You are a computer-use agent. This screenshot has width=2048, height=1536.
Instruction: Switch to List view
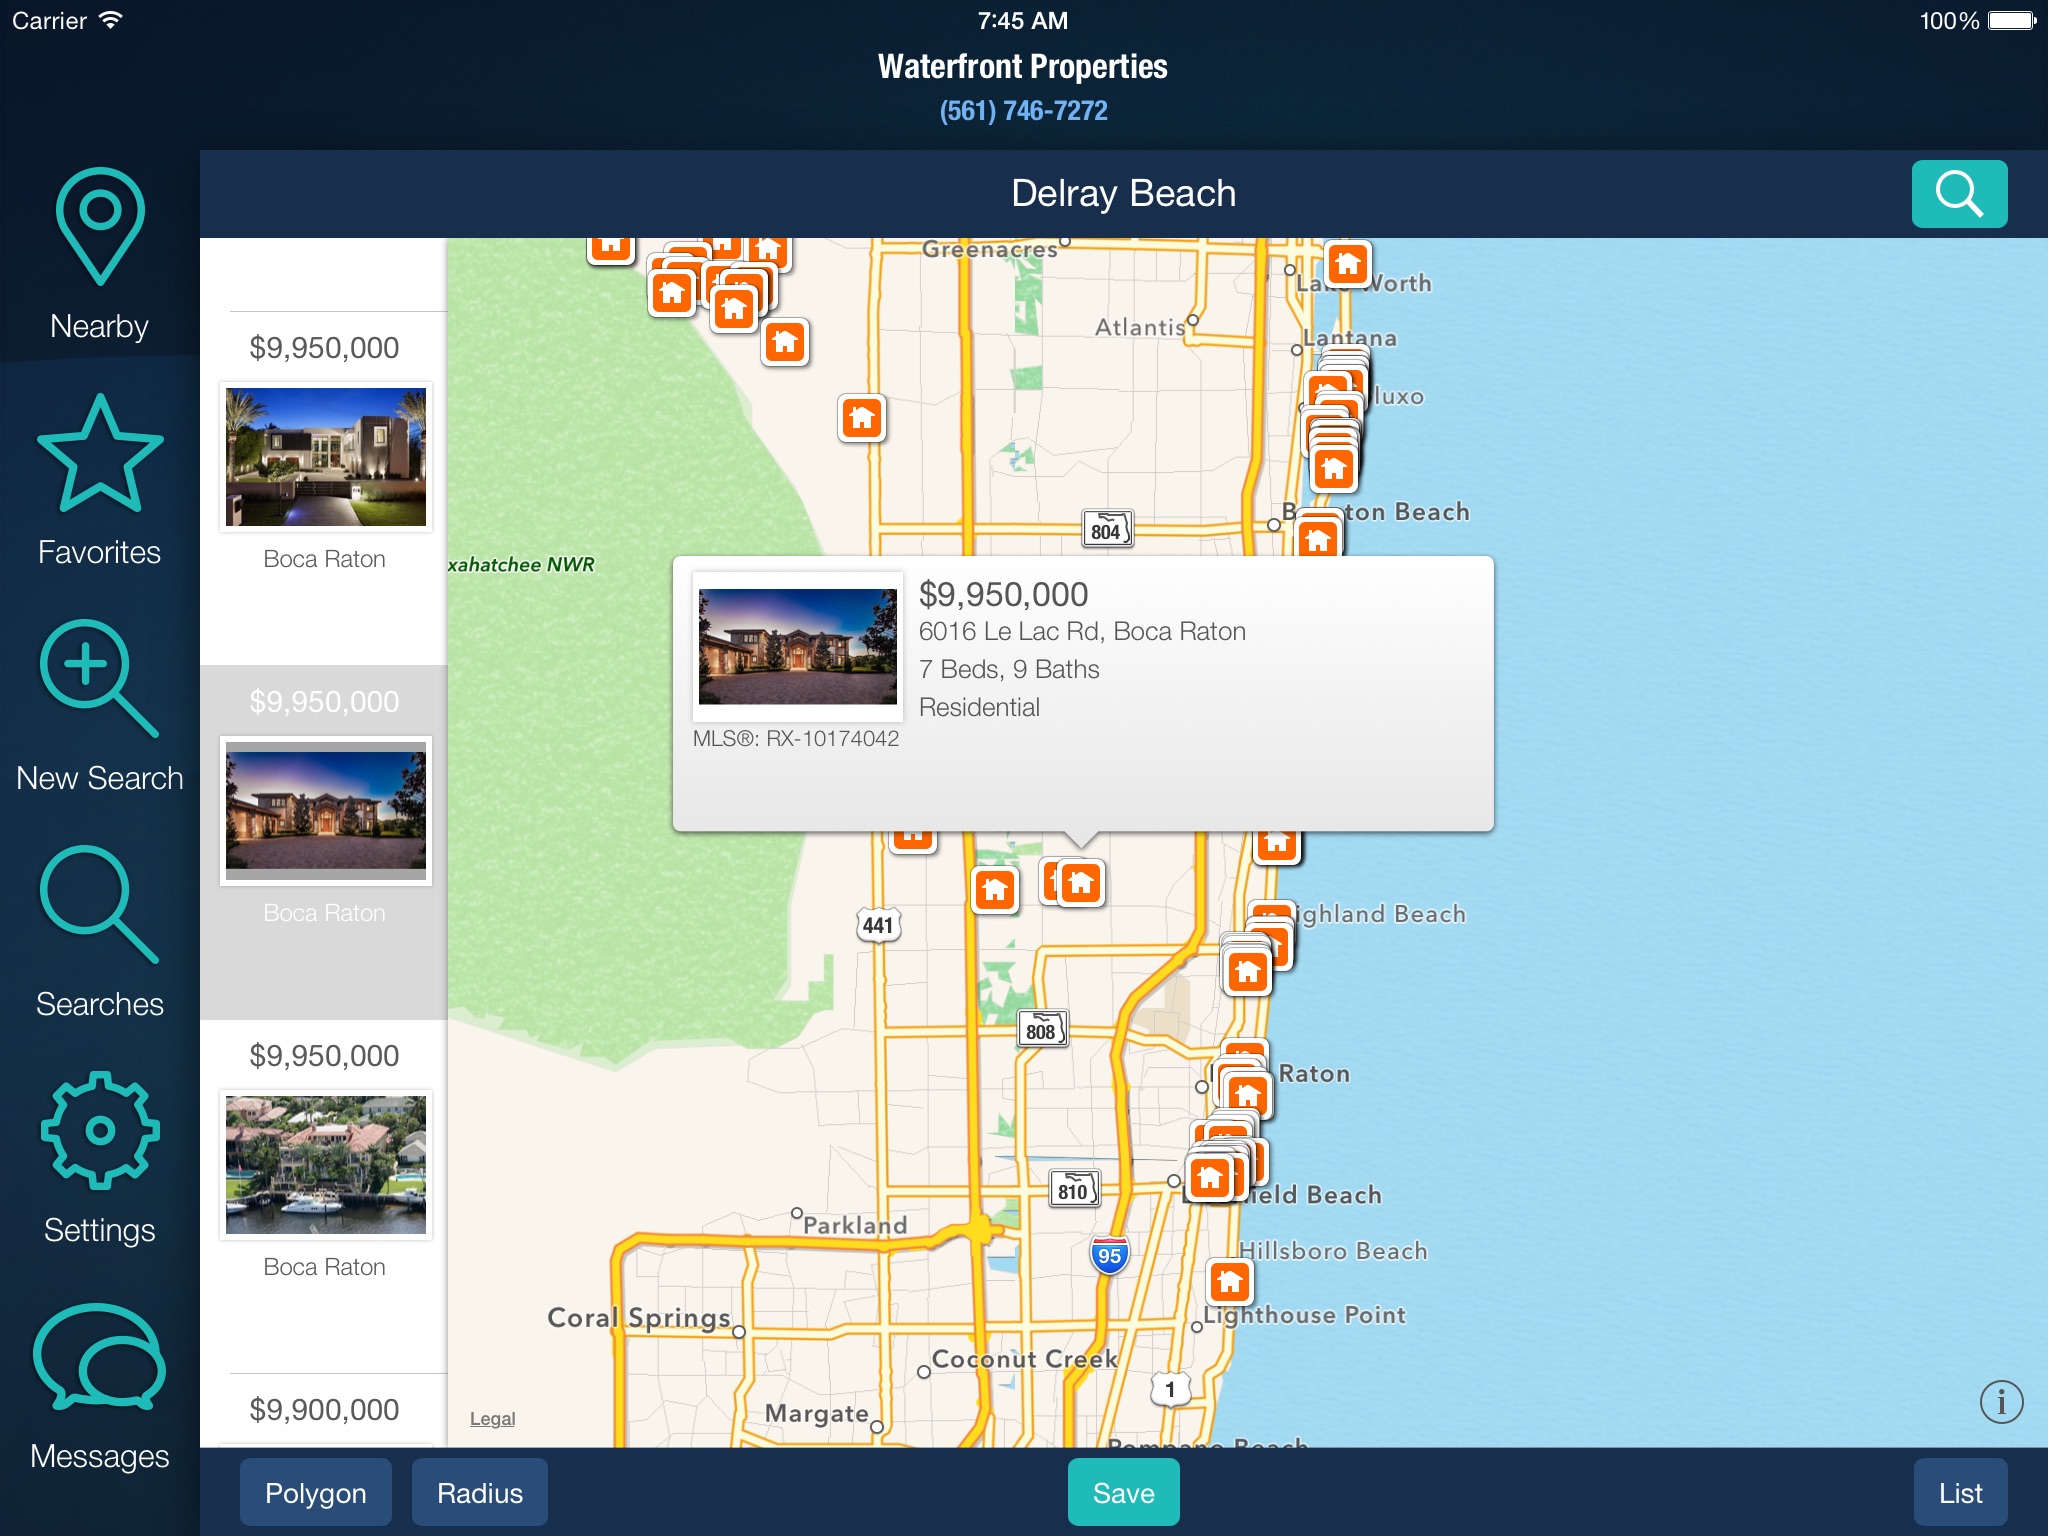(1959, 1493)
